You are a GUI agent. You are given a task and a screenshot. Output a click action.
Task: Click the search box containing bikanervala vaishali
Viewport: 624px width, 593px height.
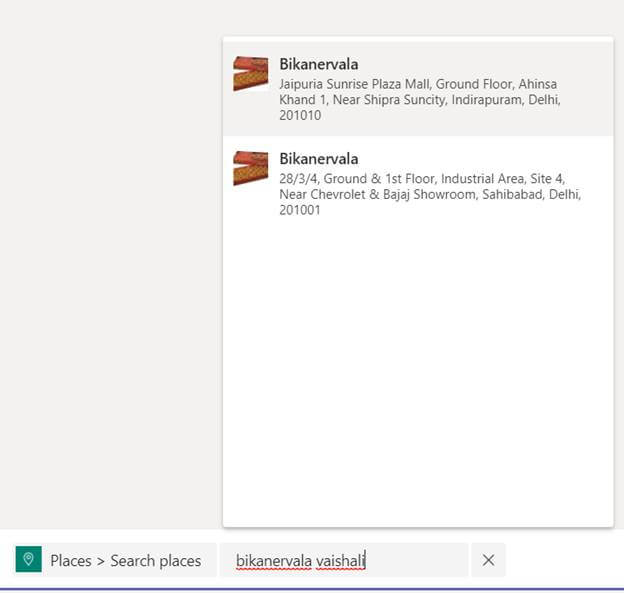pyautogui.click(x=344, y=560)
